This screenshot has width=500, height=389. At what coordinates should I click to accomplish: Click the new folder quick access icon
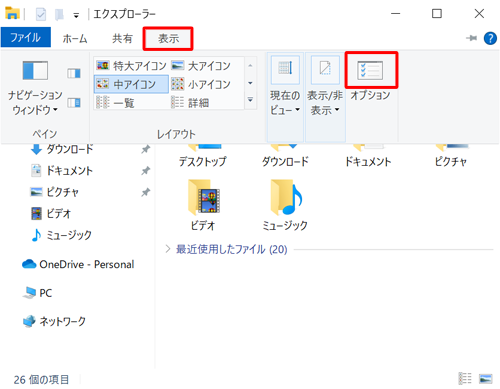[x=59, y=14]
